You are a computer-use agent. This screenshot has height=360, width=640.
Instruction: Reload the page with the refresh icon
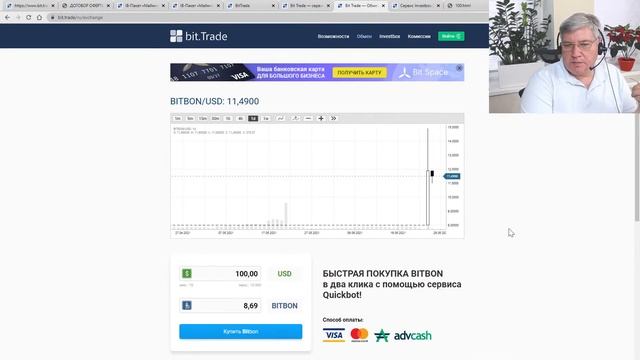[29, 18]
